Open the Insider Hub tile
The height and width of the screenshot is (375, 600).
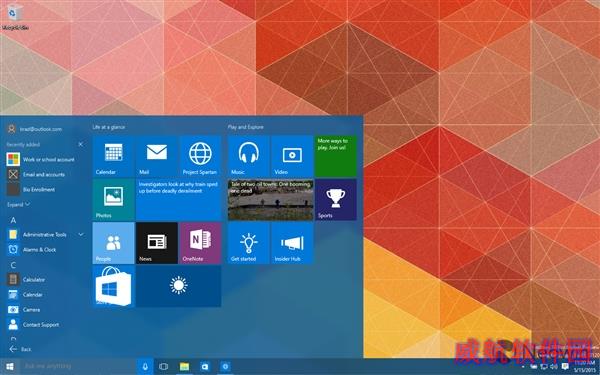coord(292,243)
